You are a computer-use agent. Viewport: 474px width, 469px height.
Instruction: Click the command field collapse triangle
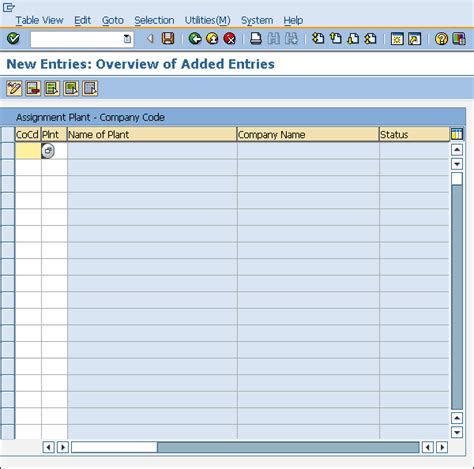click(x=150, y=39)
